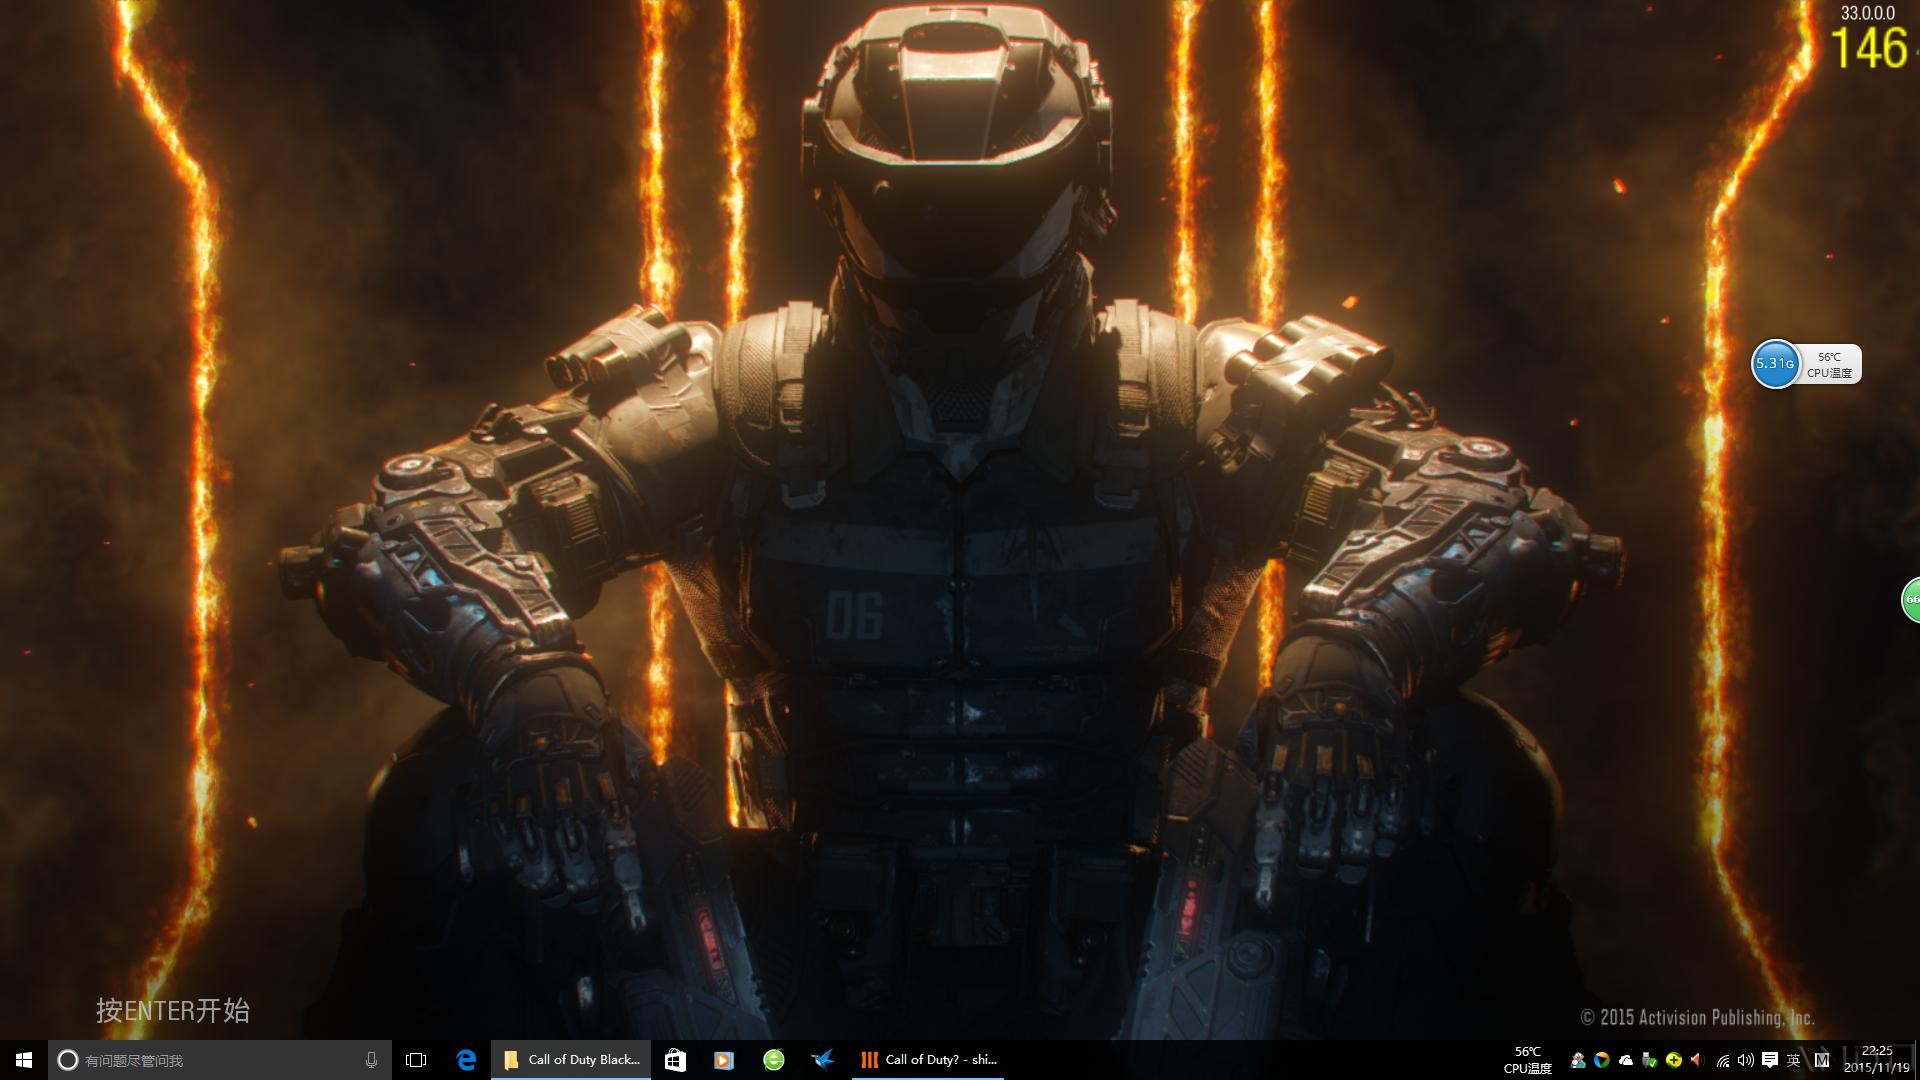
Task: Open the Wi-Fi network tray icon
Action: click(1723, 1061)
